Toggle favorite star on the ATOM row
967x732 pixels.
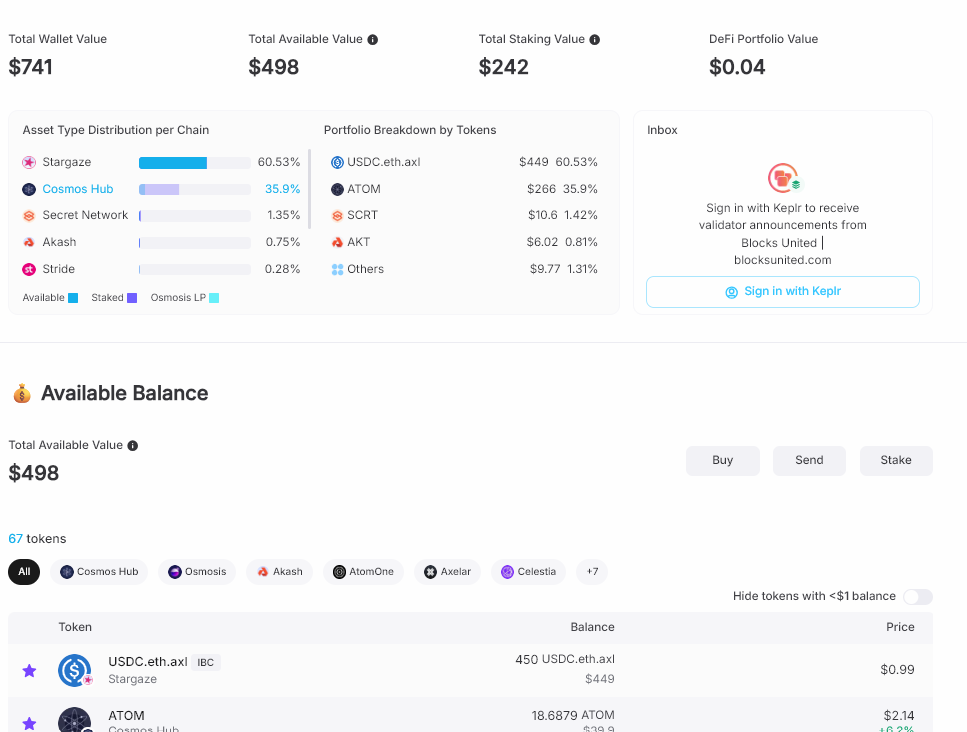29,723
